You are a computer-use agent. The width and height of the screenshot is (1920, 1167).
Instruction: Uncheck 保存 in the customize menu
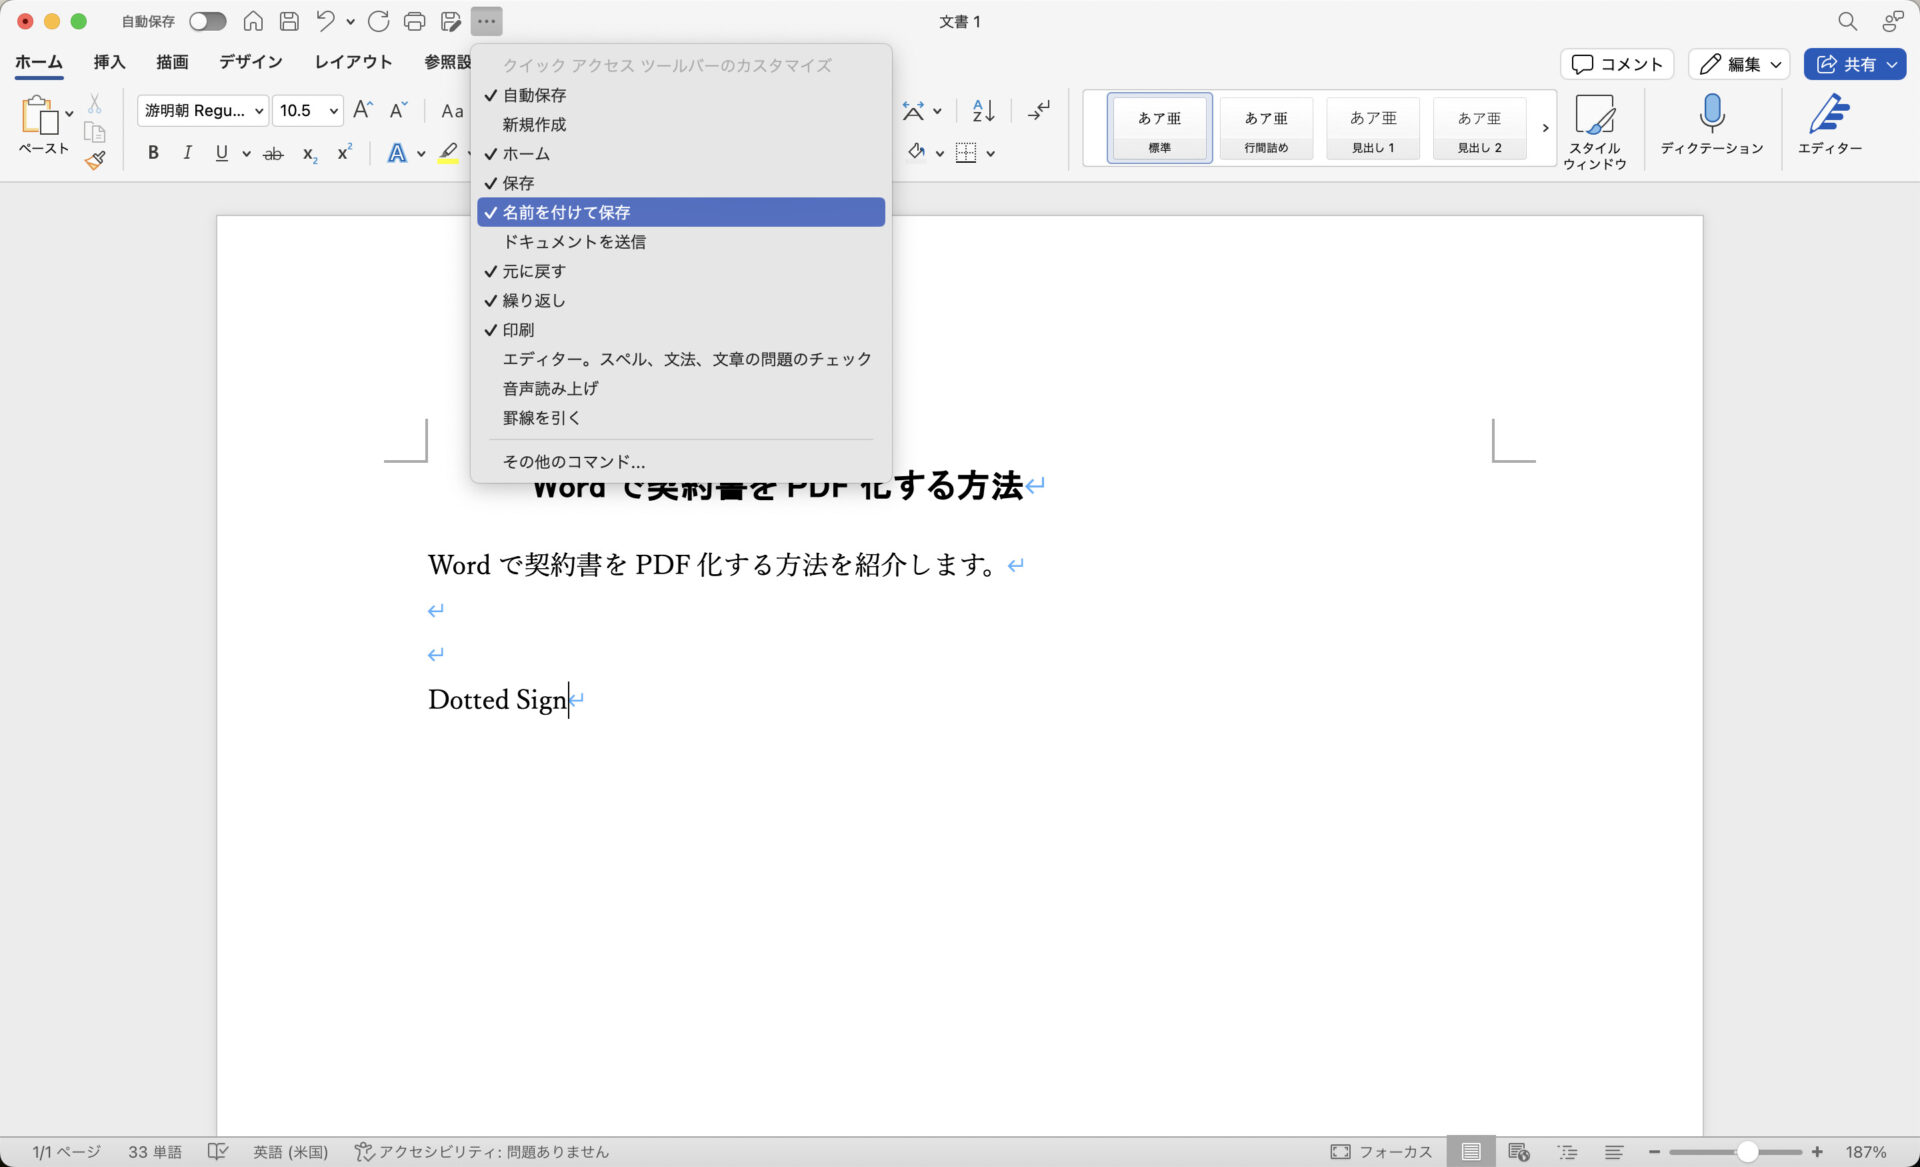coord(681,183)
